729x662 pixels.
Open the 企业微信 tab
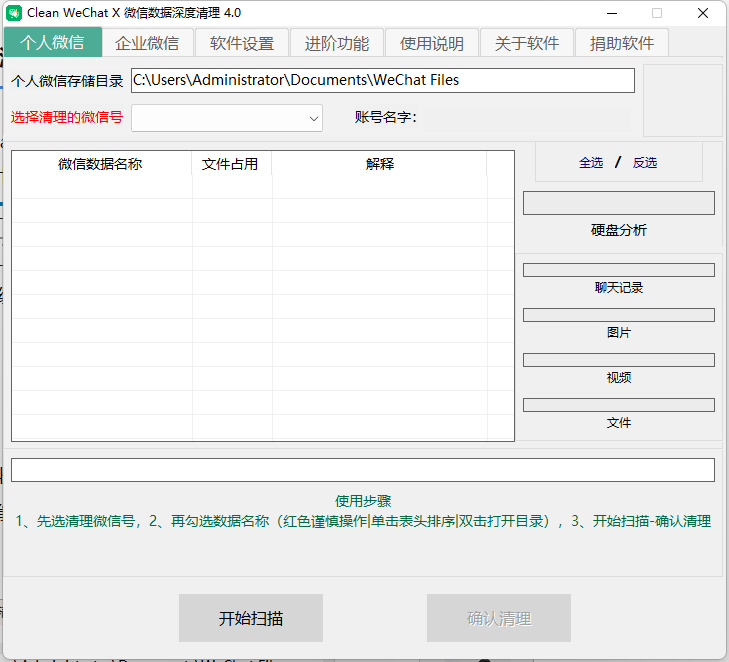pyautogui.click(x=147, y=43)
